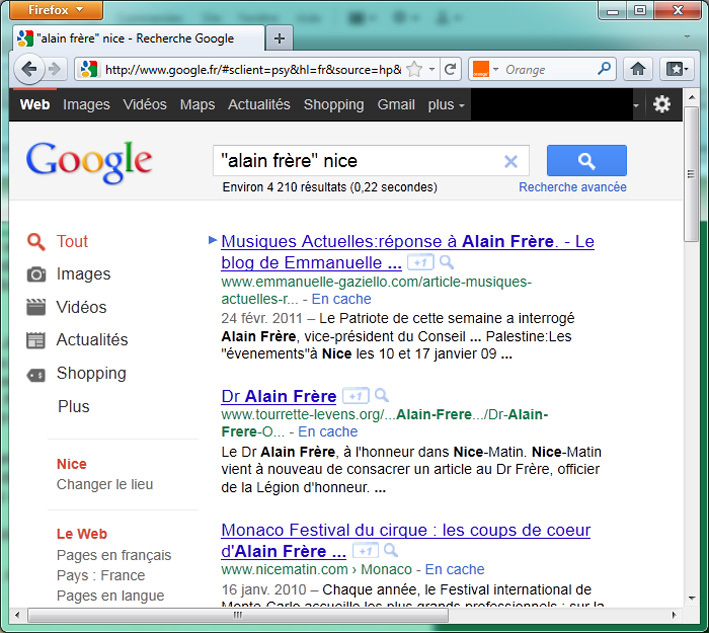Click the Environ 4 210 résultats text
Image resolution: width=709 pixels, height=633 pixels.
(x=330, y=187)
